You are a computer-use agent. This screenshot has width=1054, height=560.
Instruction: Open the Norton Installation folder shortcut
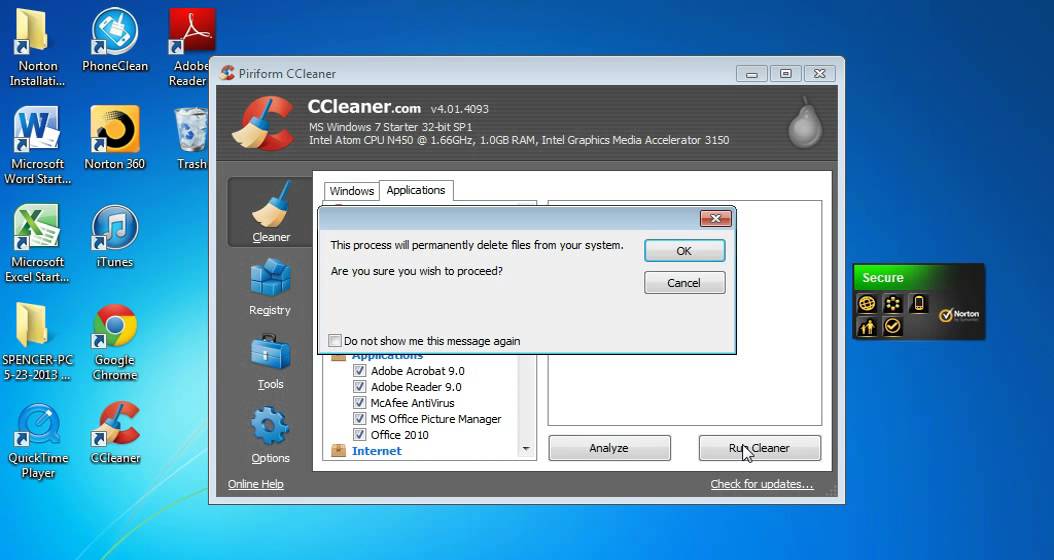(37, 48)
